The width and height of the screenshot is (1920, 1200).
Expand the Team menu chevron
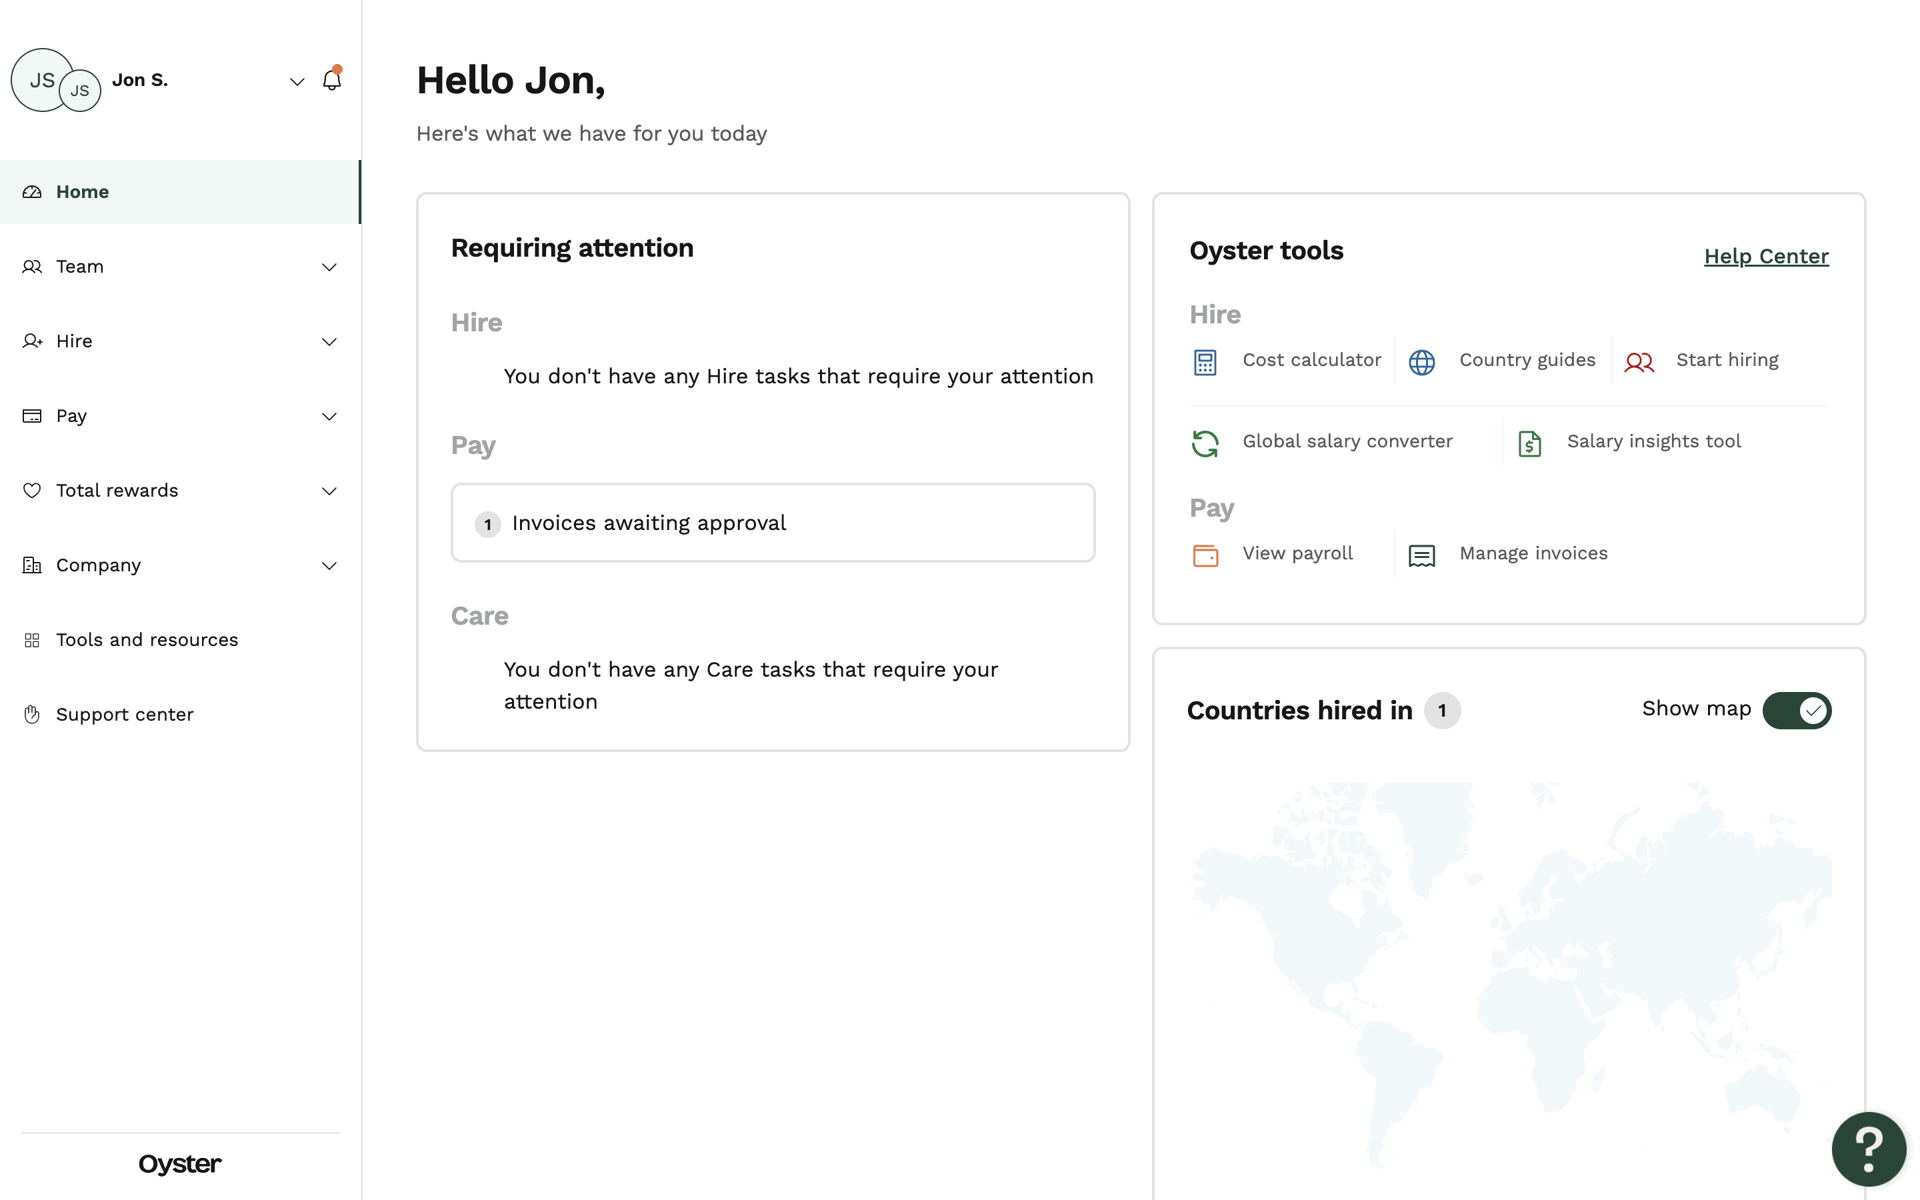329,267
